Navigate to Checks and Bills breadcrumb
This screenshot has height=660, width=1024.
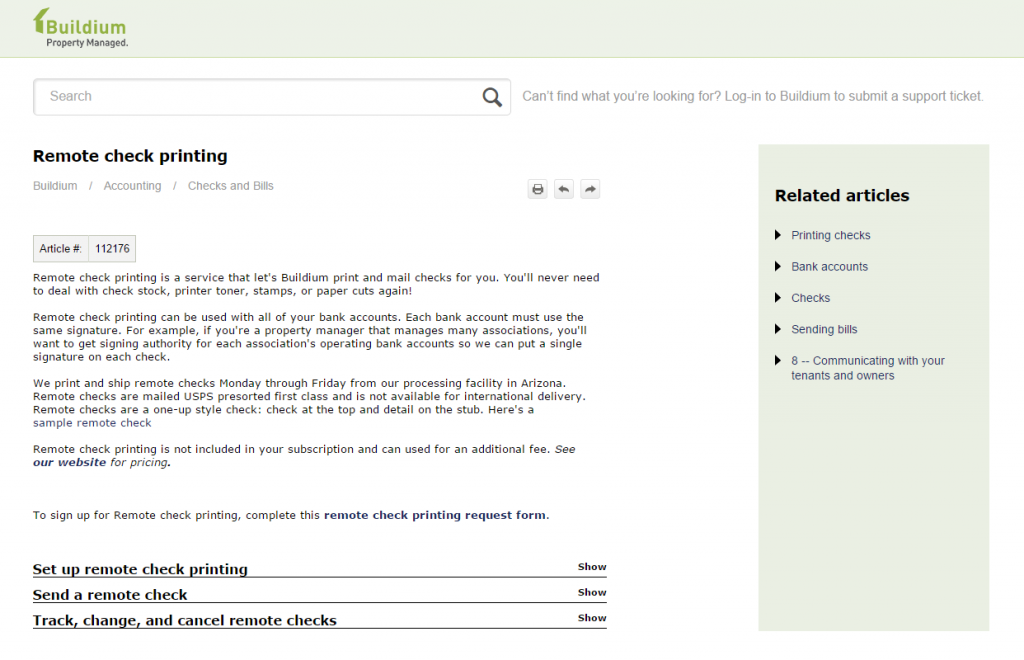pos(230,186)
